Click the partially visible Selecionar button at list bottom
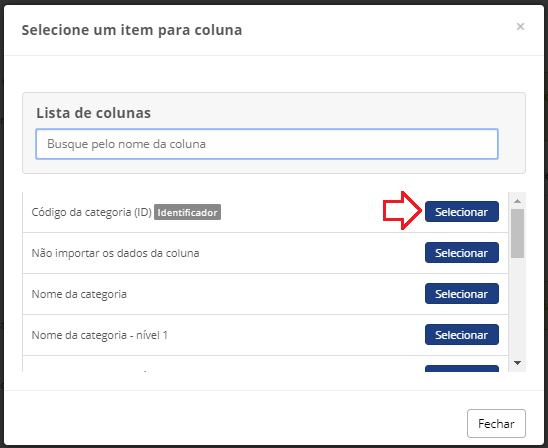Image resolution: width=548 pixels, height=448 pixels. click(462, 369)
